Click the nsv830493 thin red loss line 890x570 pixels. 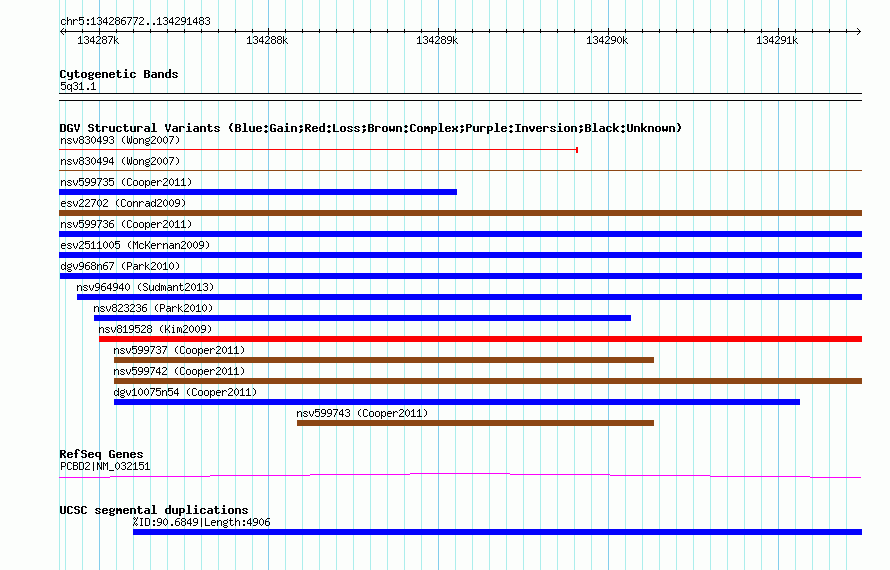pos(318,150)
